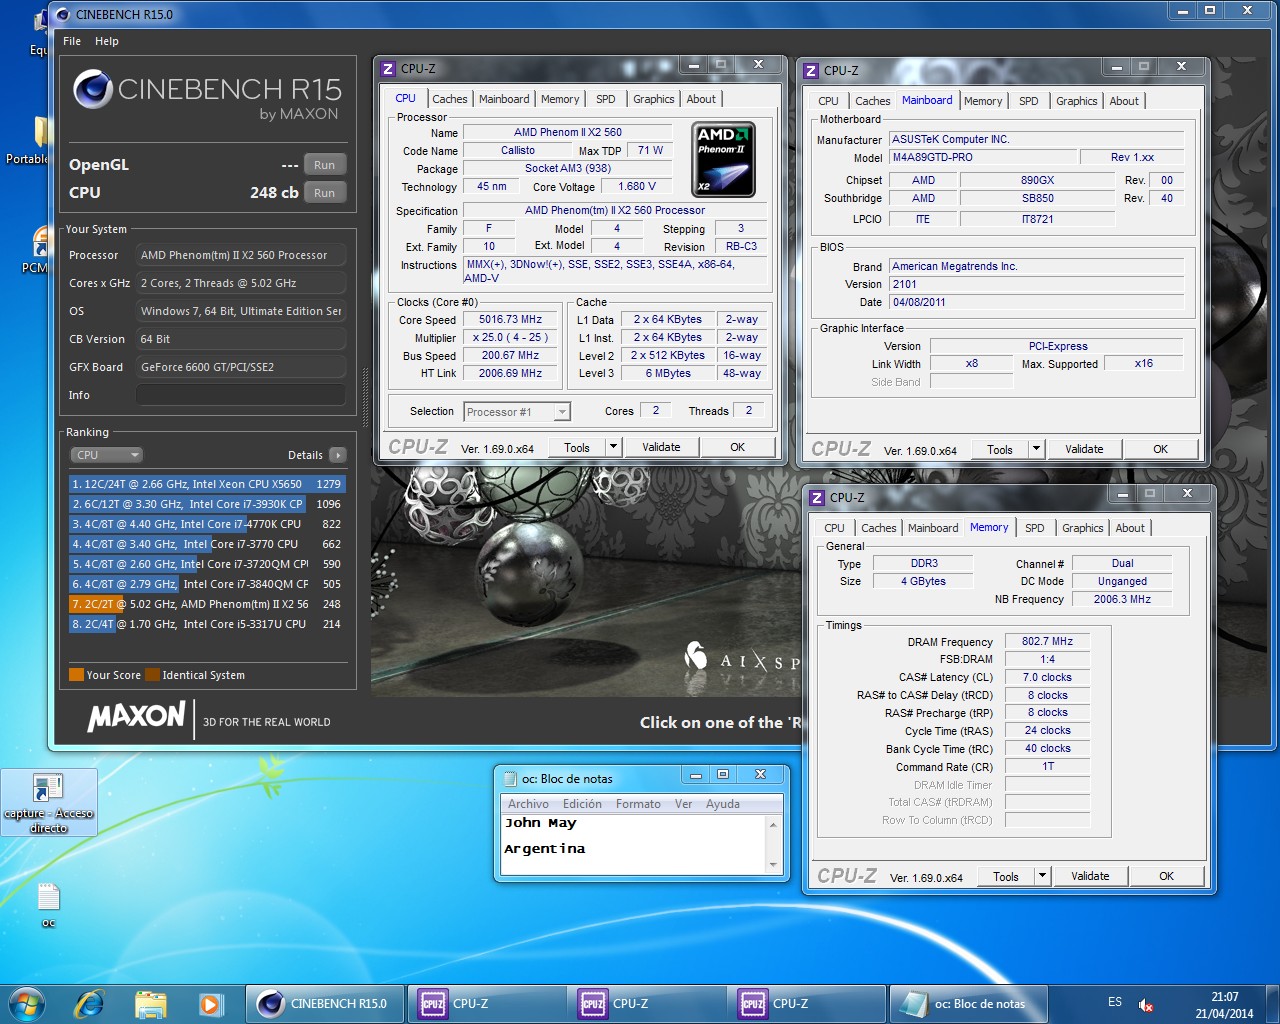Switch to first CPU-Z taskbar button
The height and width of the screenshot is (1024, 1280).
coord(487,1003)
